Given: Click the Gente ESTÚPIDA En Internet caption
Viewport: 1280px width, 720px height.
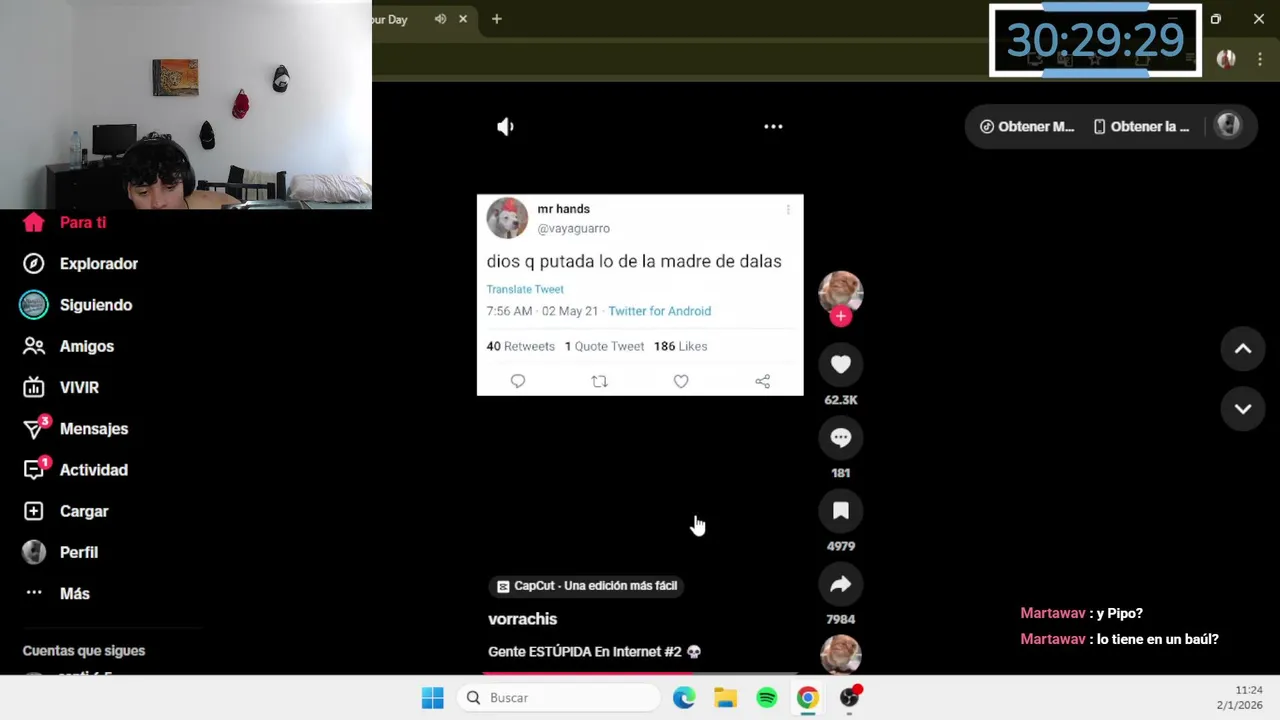Looking at the screenshot, I should [x=594, y=652].
